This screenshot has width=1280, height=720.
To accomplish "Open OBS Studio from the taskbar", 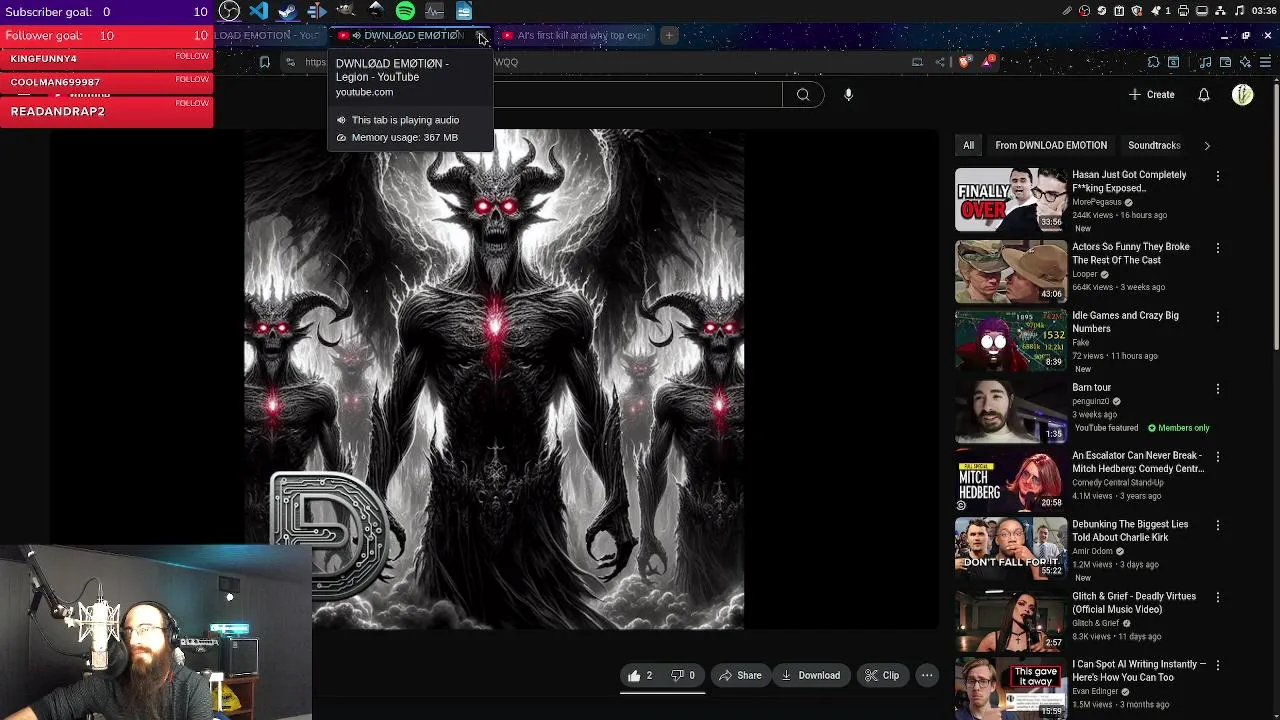I will click(x=229, y=11).
